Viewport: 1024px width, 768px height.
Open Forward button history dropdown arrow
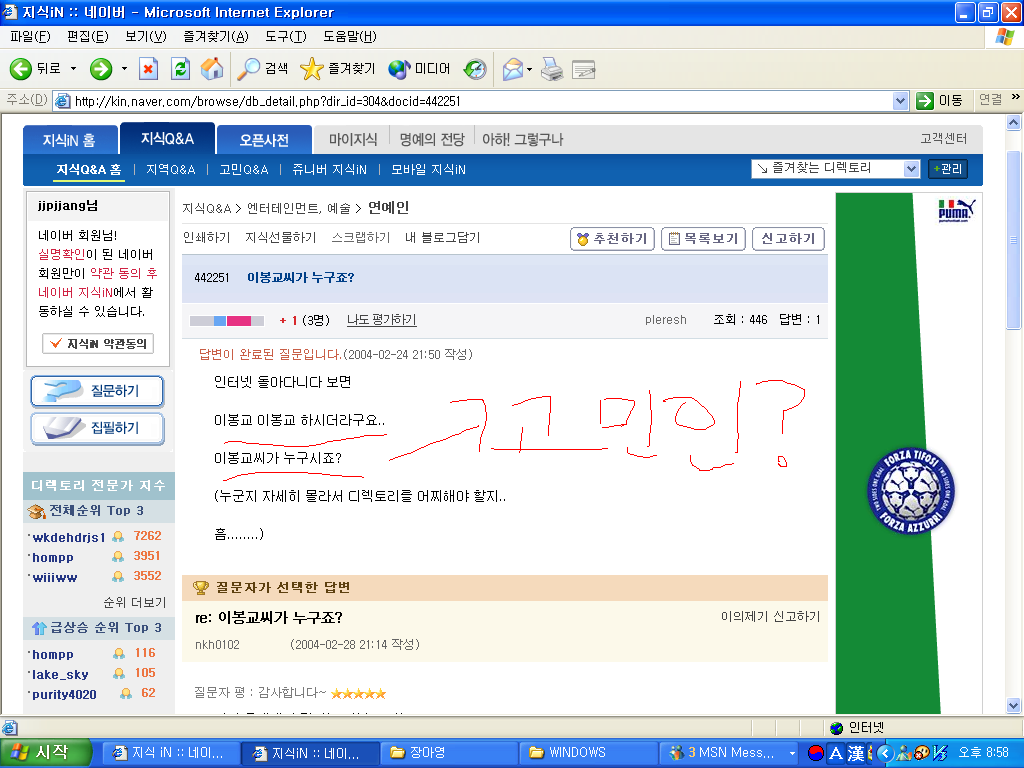tap(124, 69)
